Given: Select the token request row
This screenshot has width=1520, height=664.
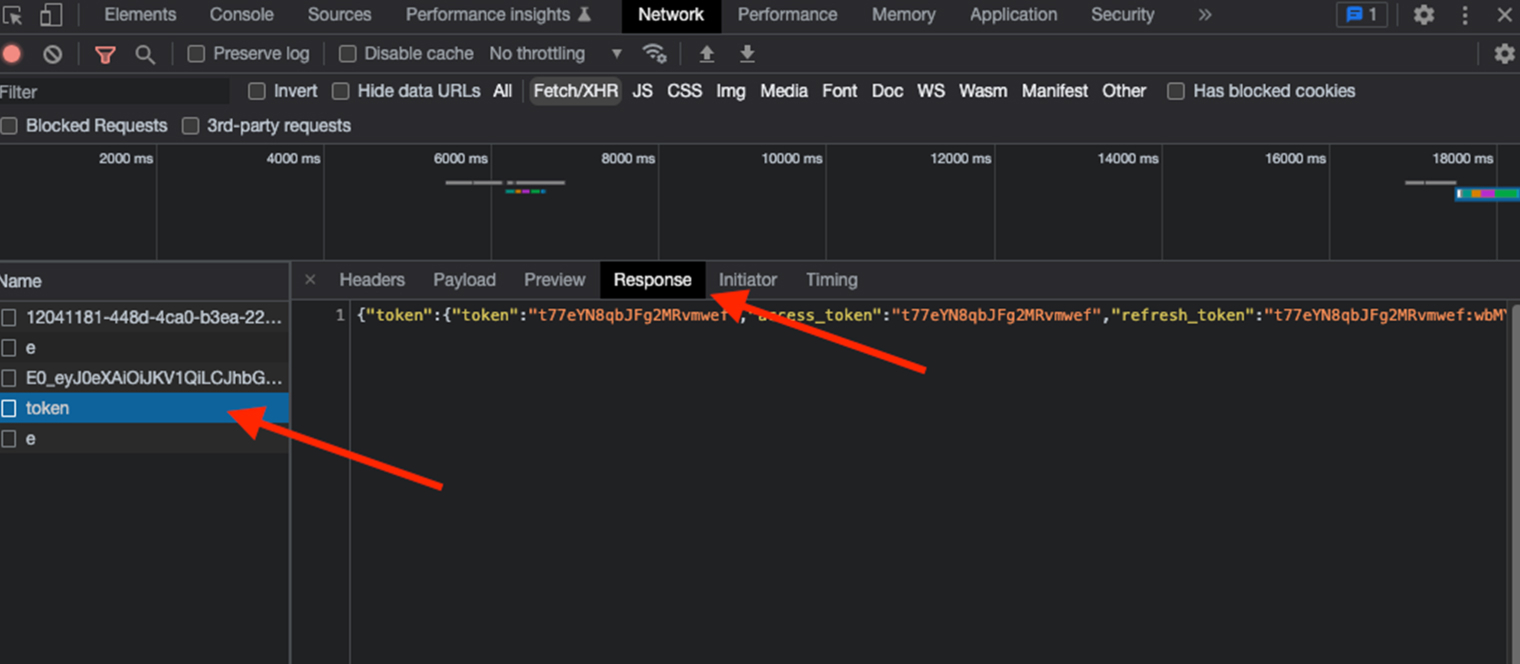Looking at the screenshot, I should 48,408.
